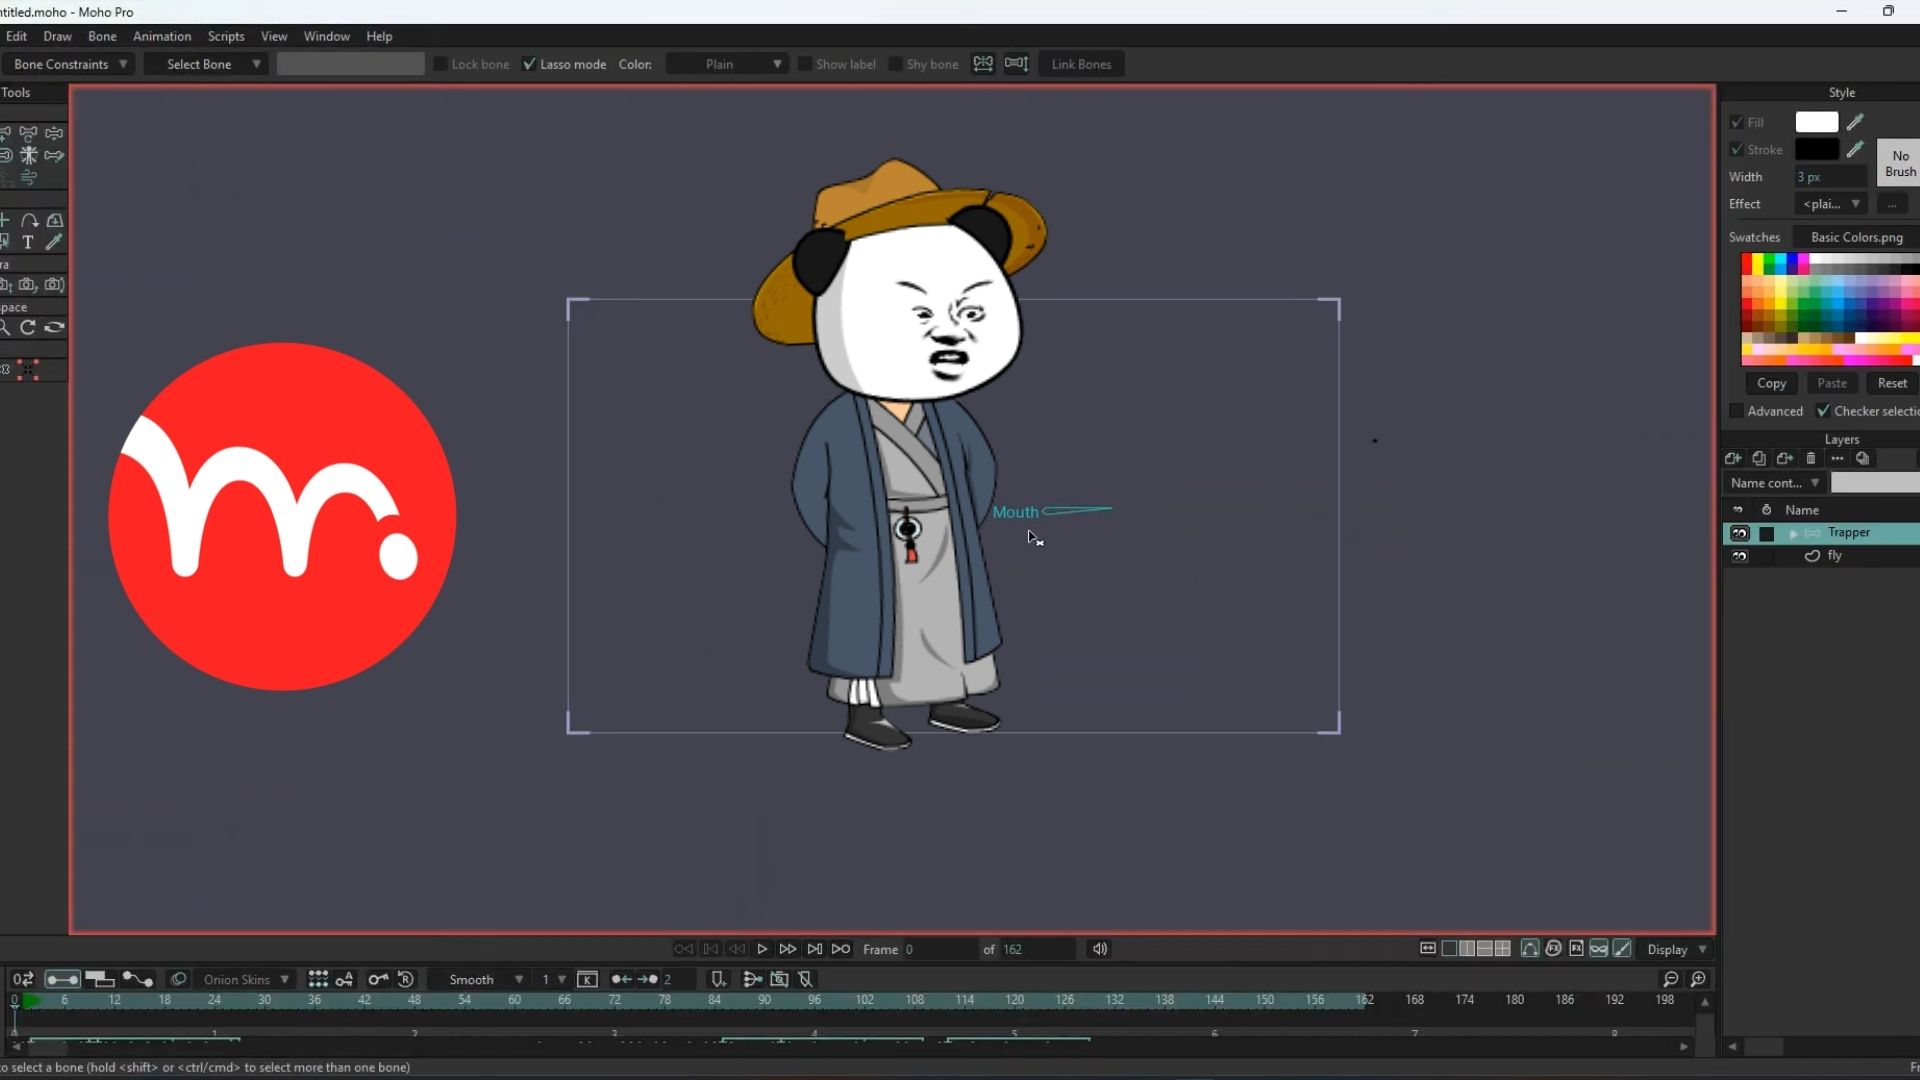Select the Eyedropper tool in Tools panel
The image size is (1920, 1080).
tap(54, 242)
